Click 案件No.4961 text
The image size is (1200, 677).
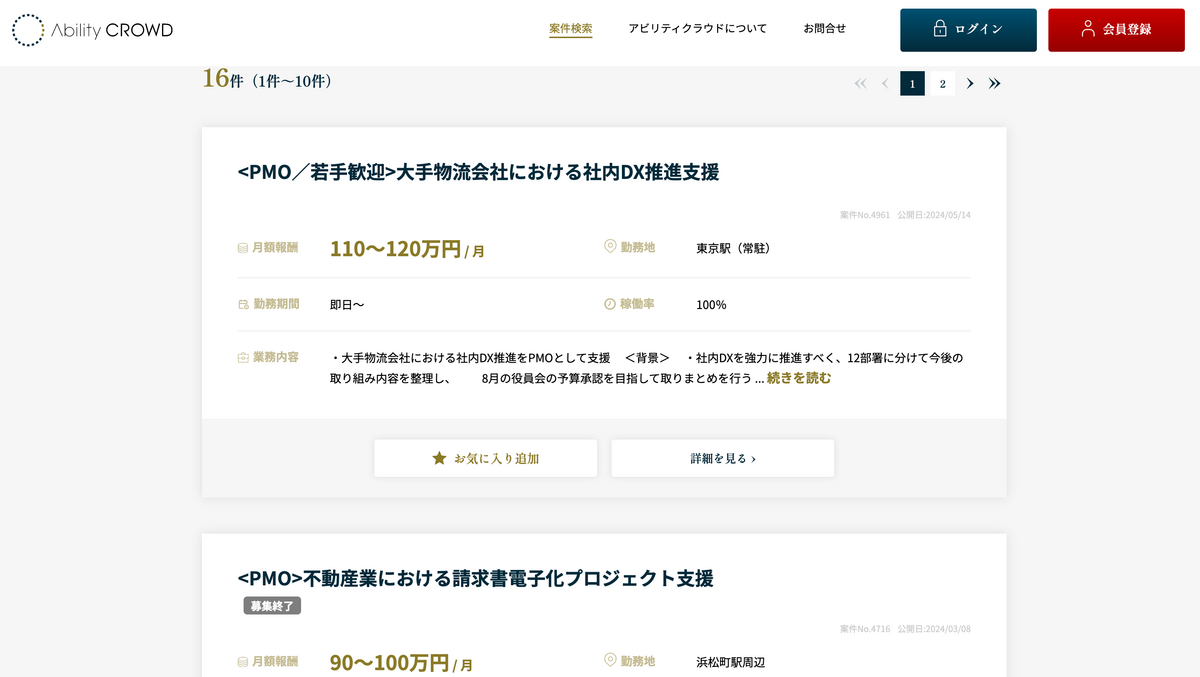tap(865, 215)
